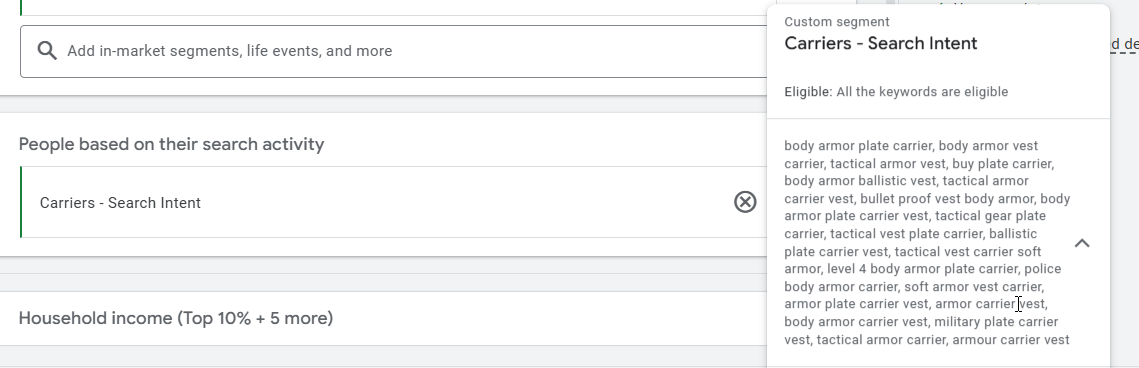
Task: Click keyword 'armour carrier vest'
Action: pyautogui.click(x=1010, y=340)
